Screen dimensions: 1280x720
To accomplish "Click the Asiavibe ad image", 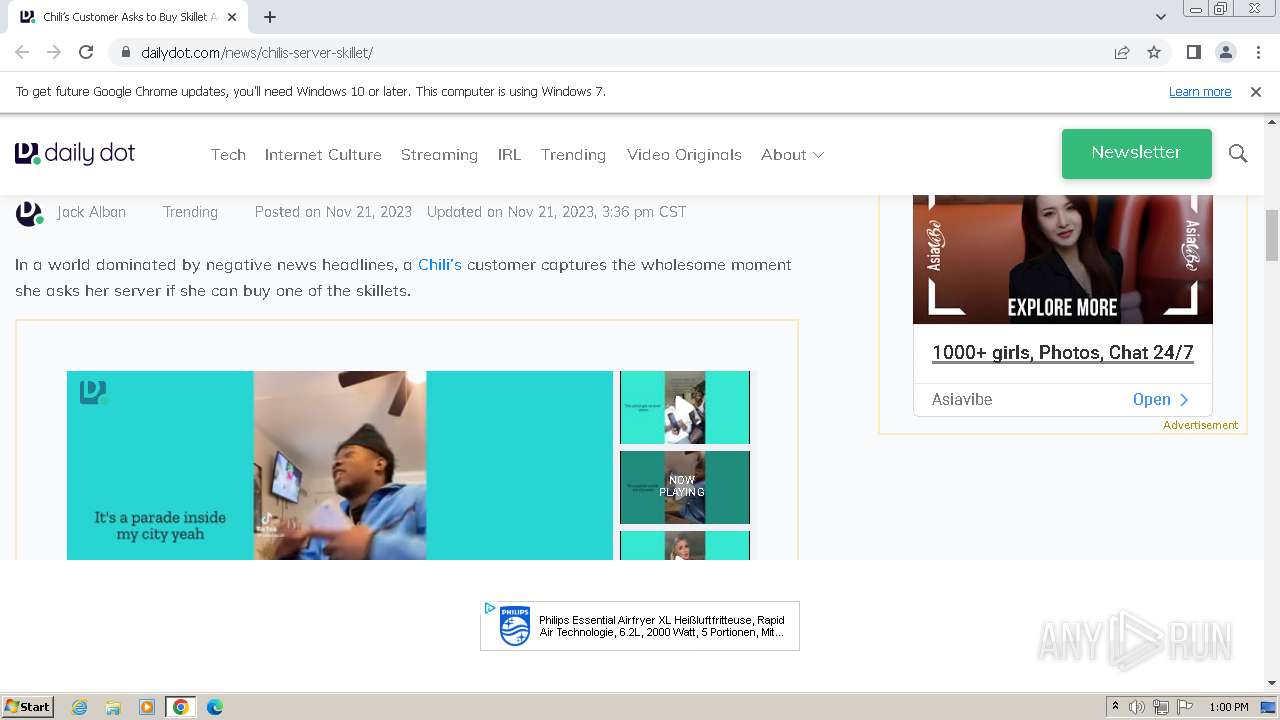I will (x=1063, y=259).
